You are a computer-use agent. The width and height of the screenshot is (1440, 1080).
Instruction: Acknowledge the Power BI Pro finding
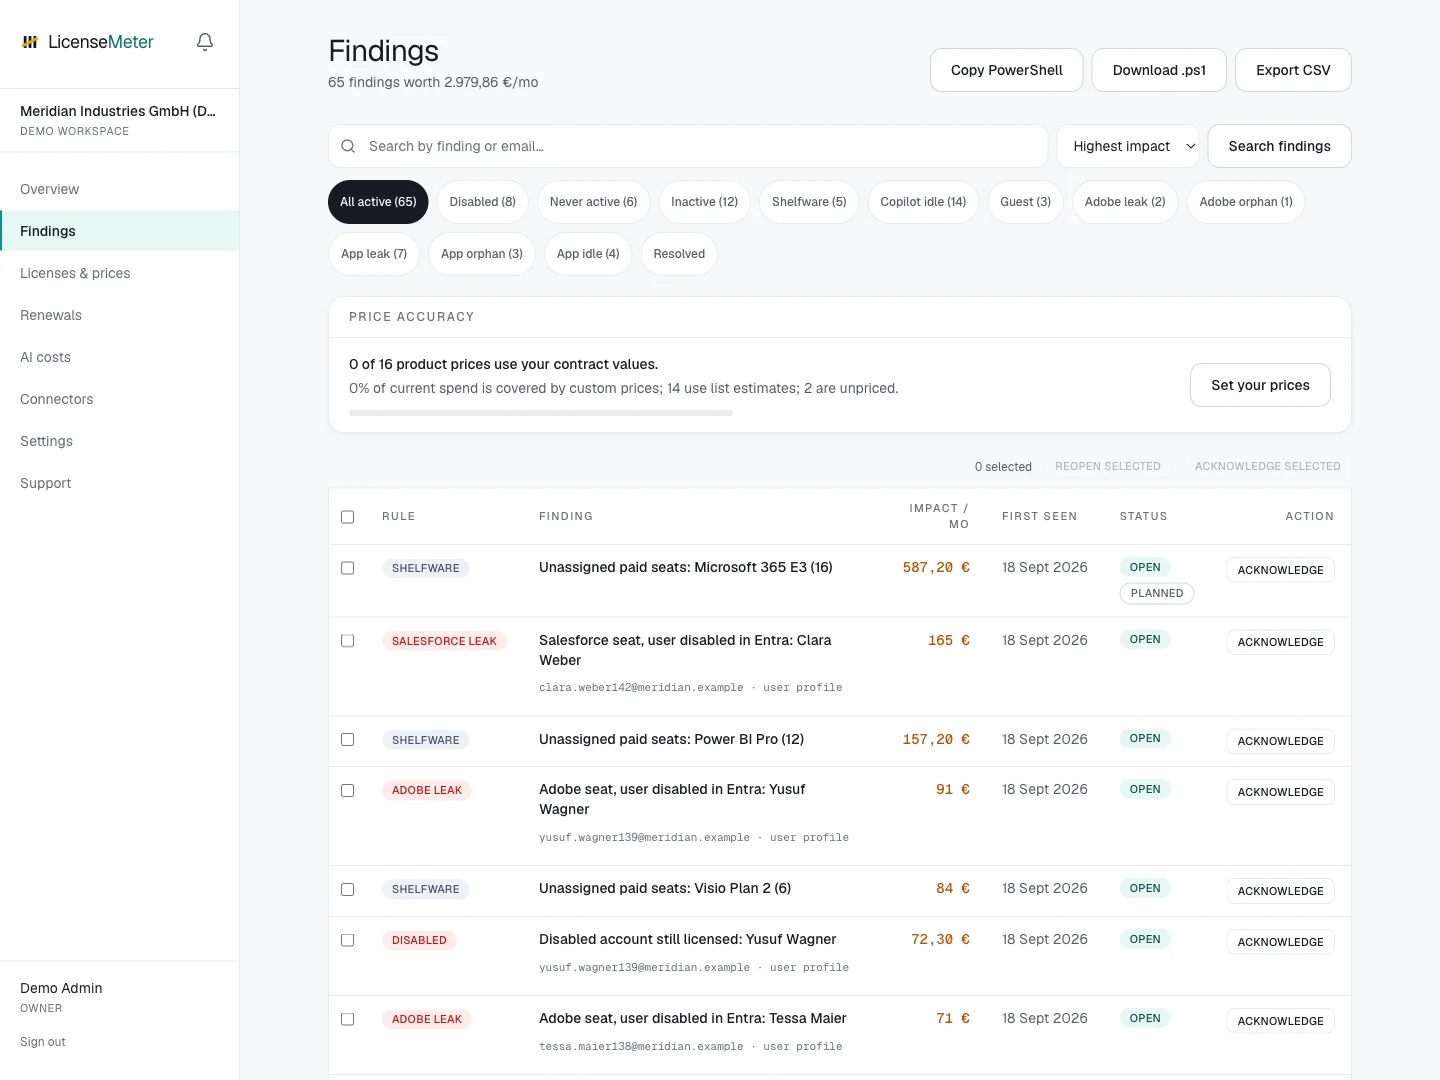(1280, 741)
